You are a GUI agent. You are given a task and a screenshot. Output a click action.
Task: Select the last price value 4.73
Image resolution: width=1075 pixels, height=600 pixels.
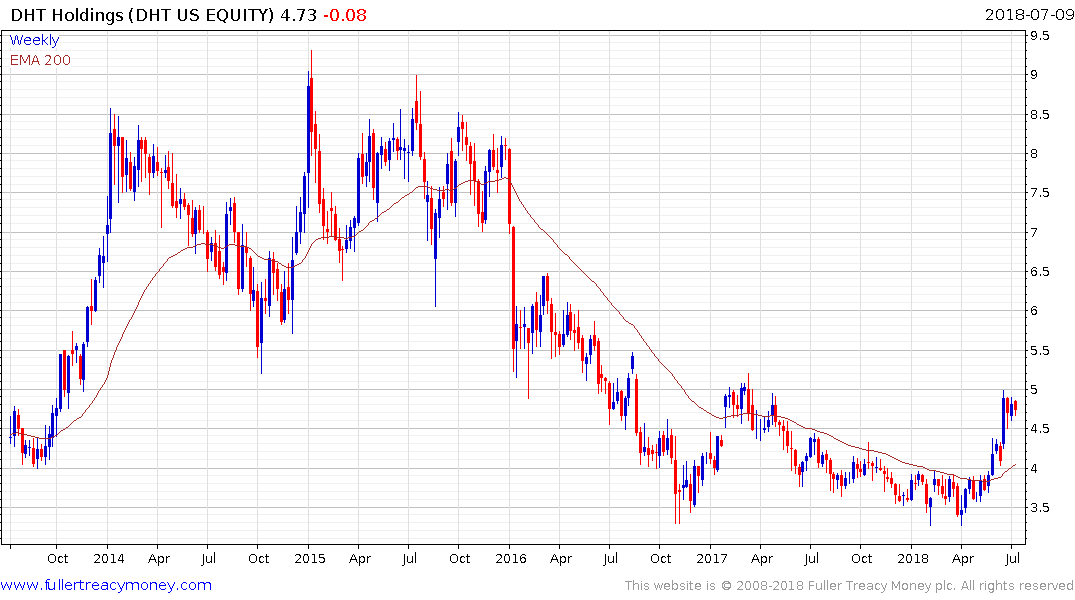tap(298, 14)
